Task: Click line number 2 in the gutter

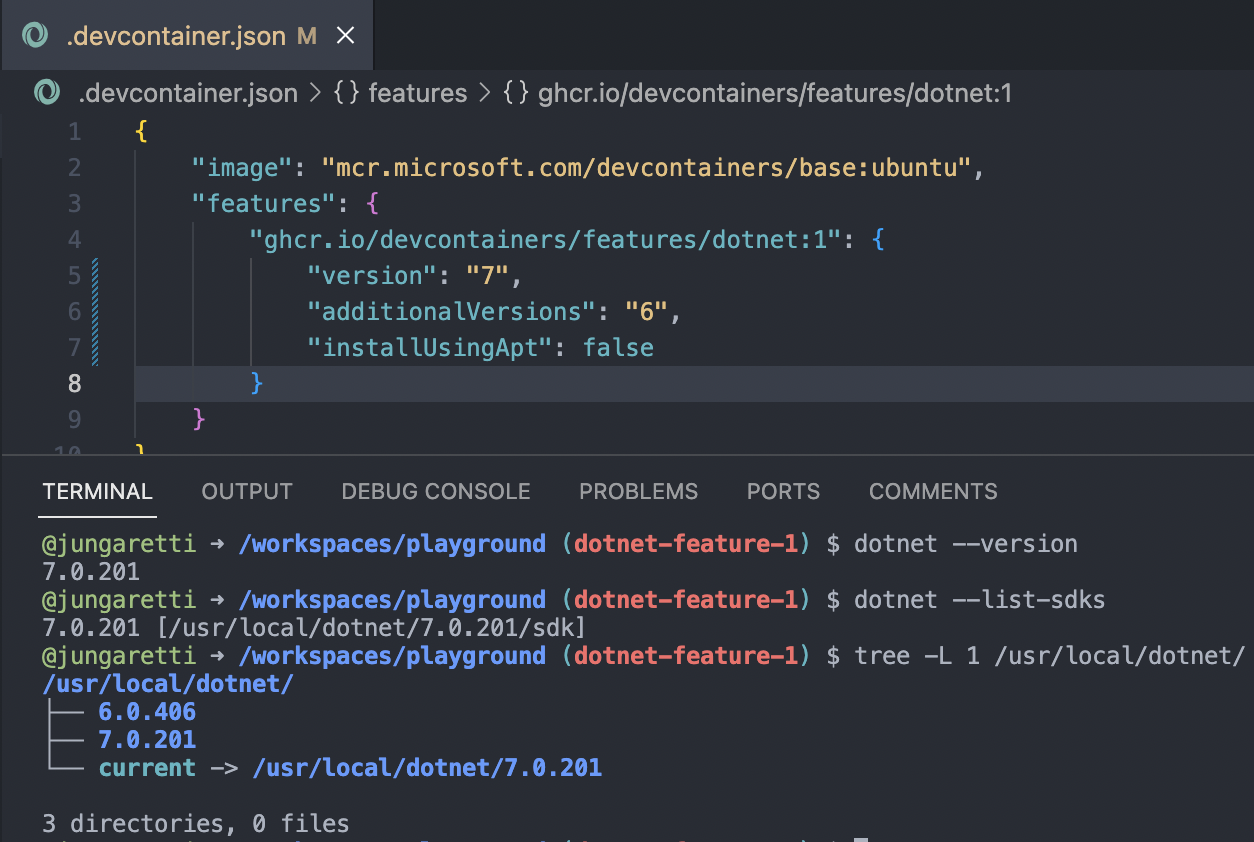Action: click(75, 167)
